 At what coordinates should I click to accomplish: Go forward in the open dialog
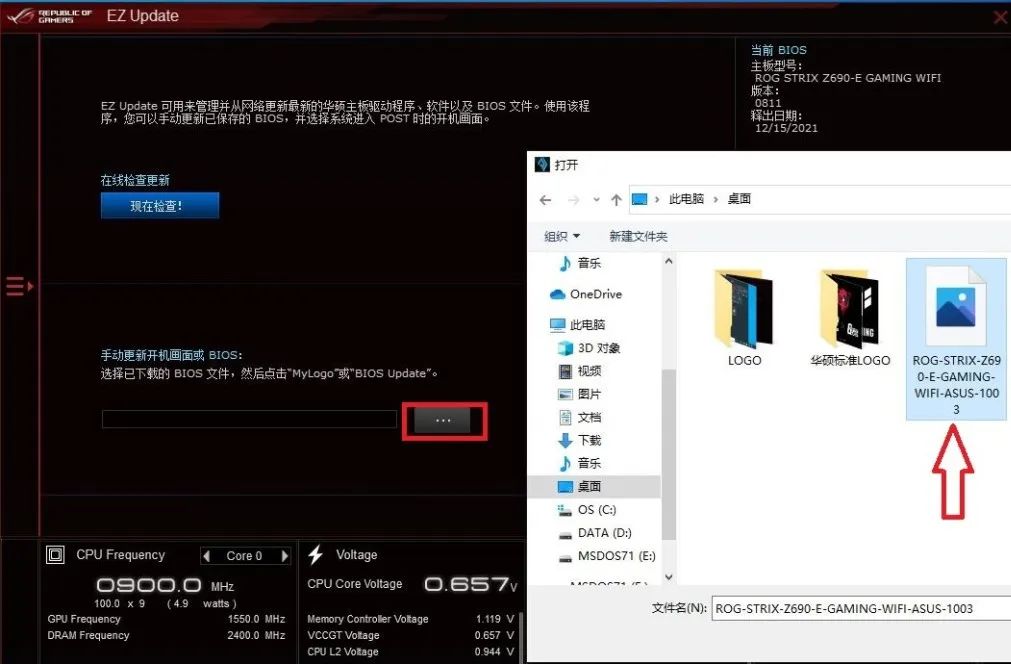[x=573, y=200]
